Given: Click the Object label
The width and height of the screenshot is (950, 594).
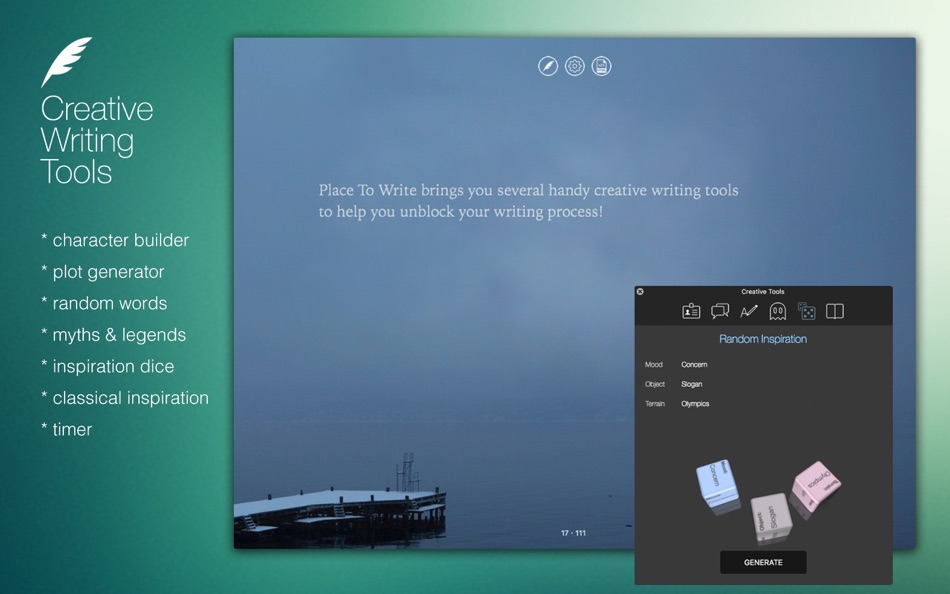Looking at the screenshot, I should pos(655,384).
